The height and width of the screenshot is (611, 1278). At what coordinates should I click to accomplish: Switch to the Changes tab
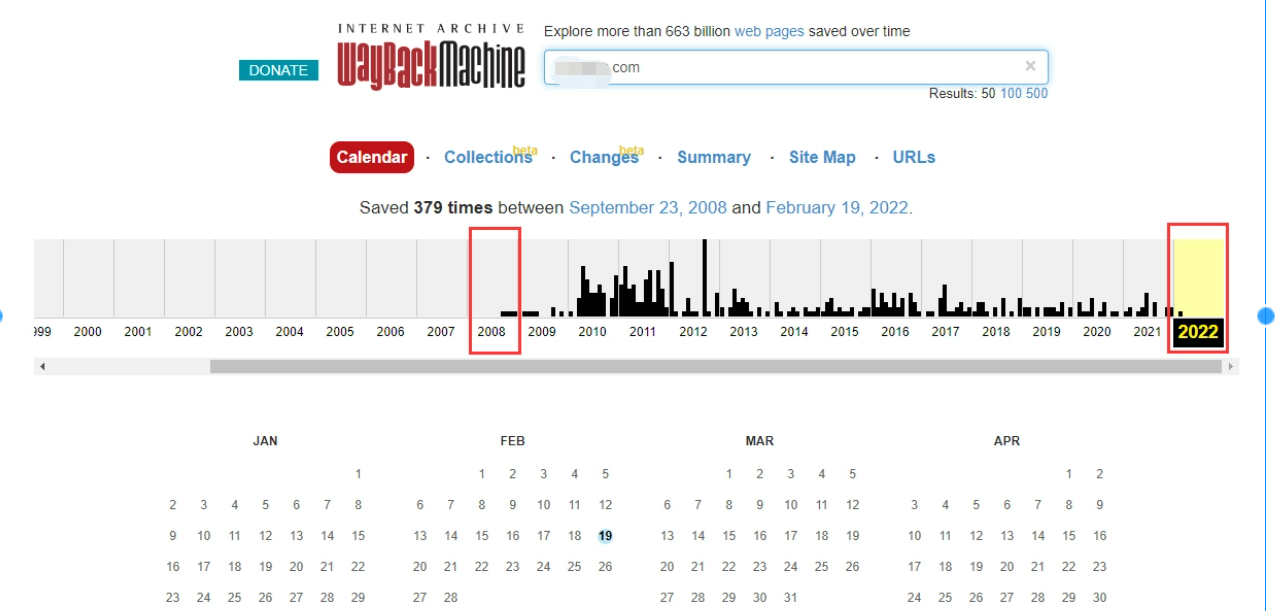(603, 157)
